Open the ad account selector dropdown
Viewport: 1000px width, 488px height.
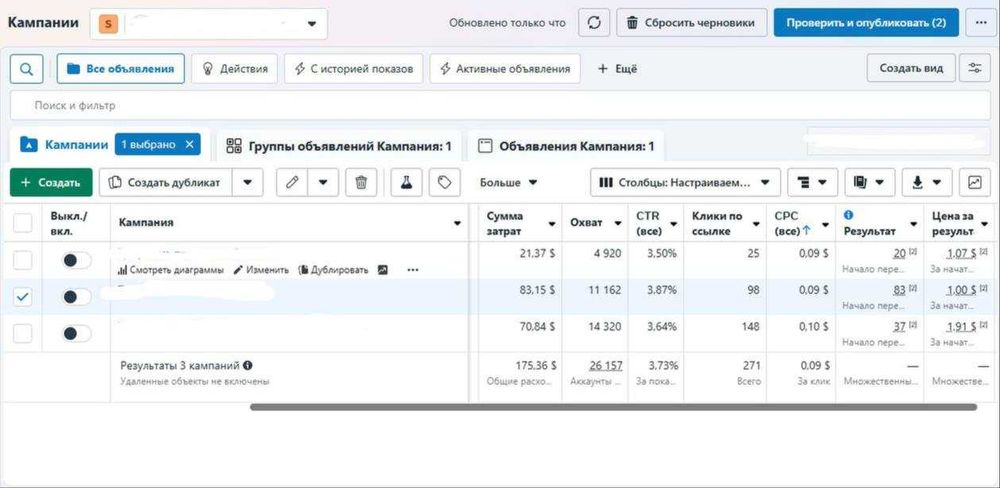click(209, 24)
